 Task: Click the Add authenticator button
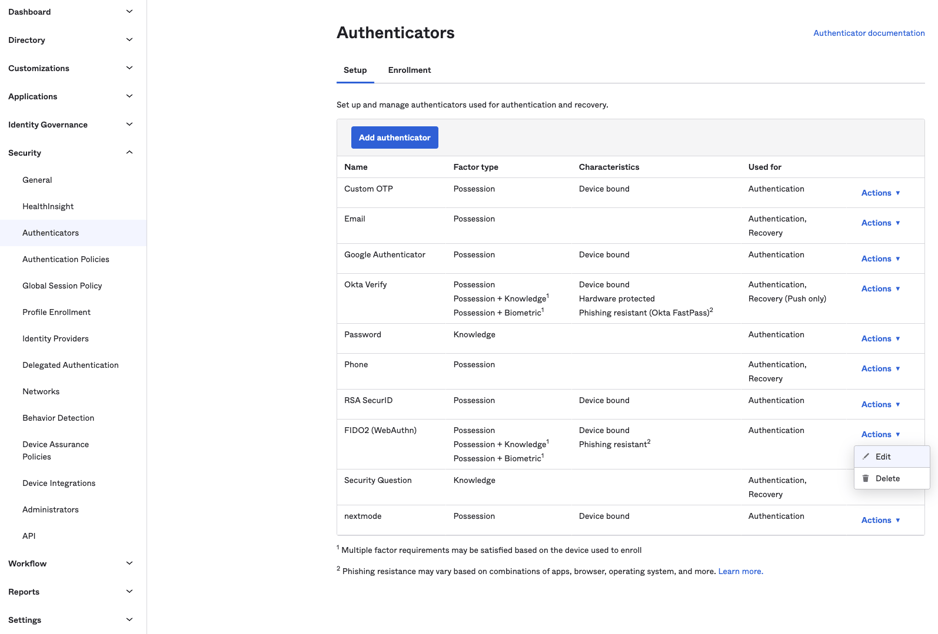coord(394,138)
